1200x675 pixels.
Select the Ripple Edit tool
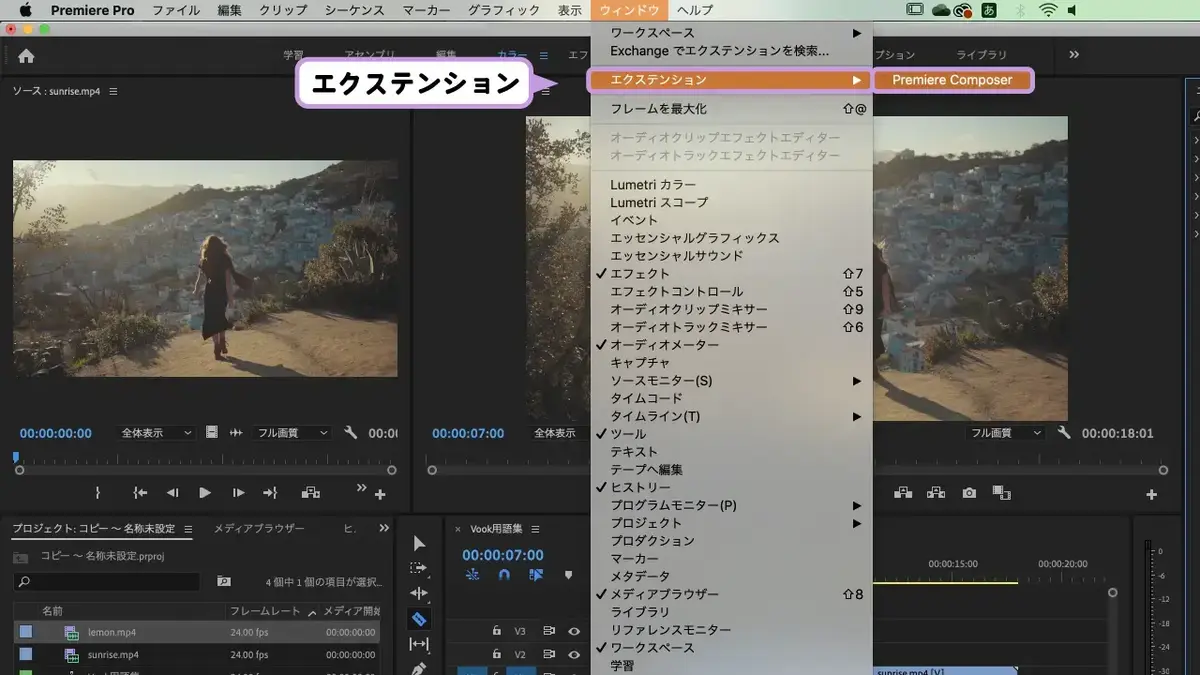point(419,594)
